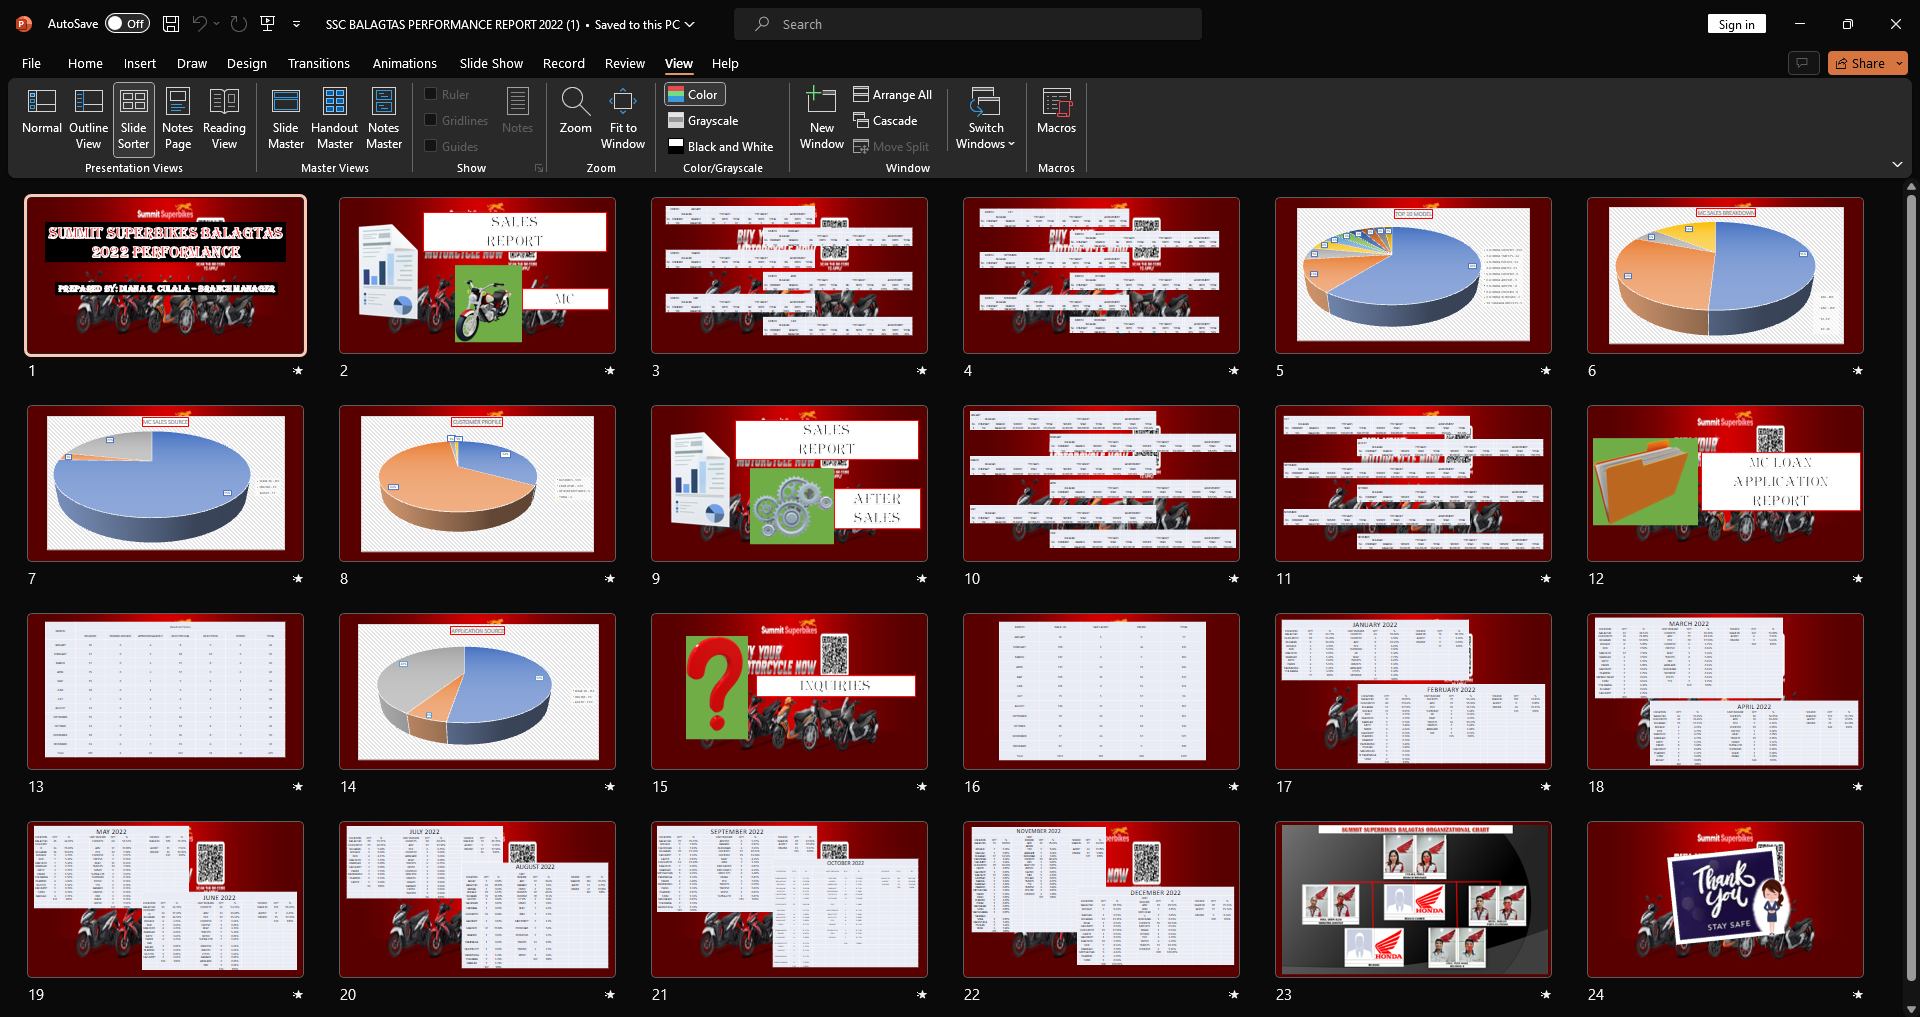Click Arrange All
This screenshot has width=1920, height=1017.
pyautogui.click(x=892, y=94)
